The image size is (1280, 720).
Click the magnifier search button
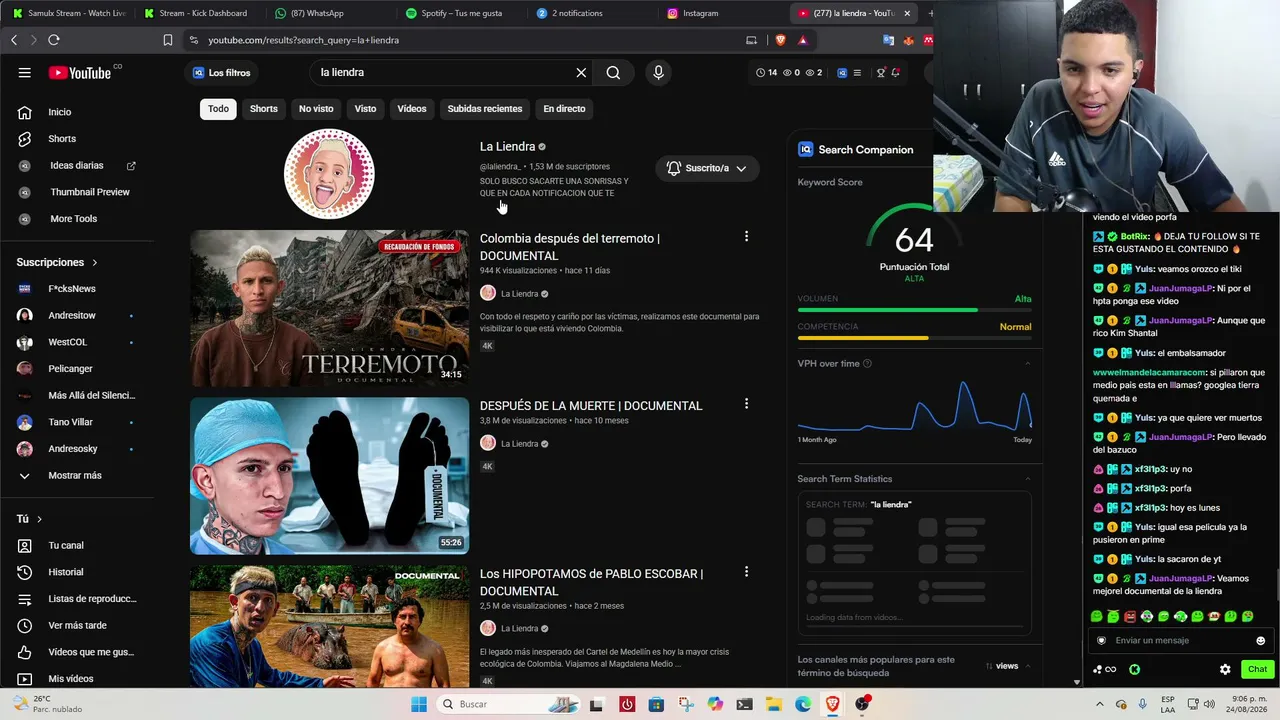[613, 73]
